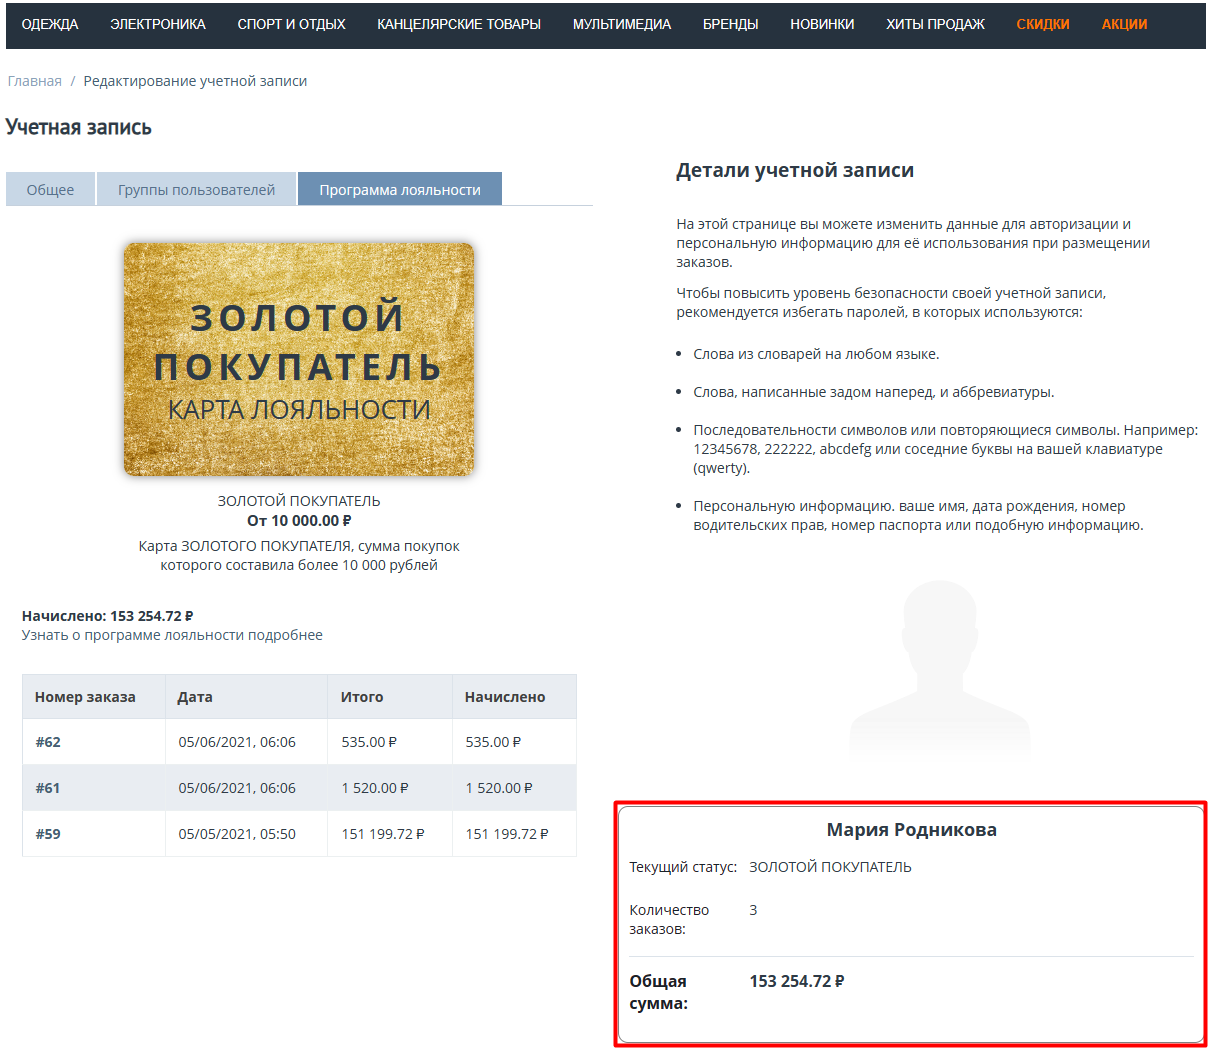Click the 'От 10 000.00 ₽' threshold text
Viewport: 1213px width, 1054px height.
pos(299,520)
